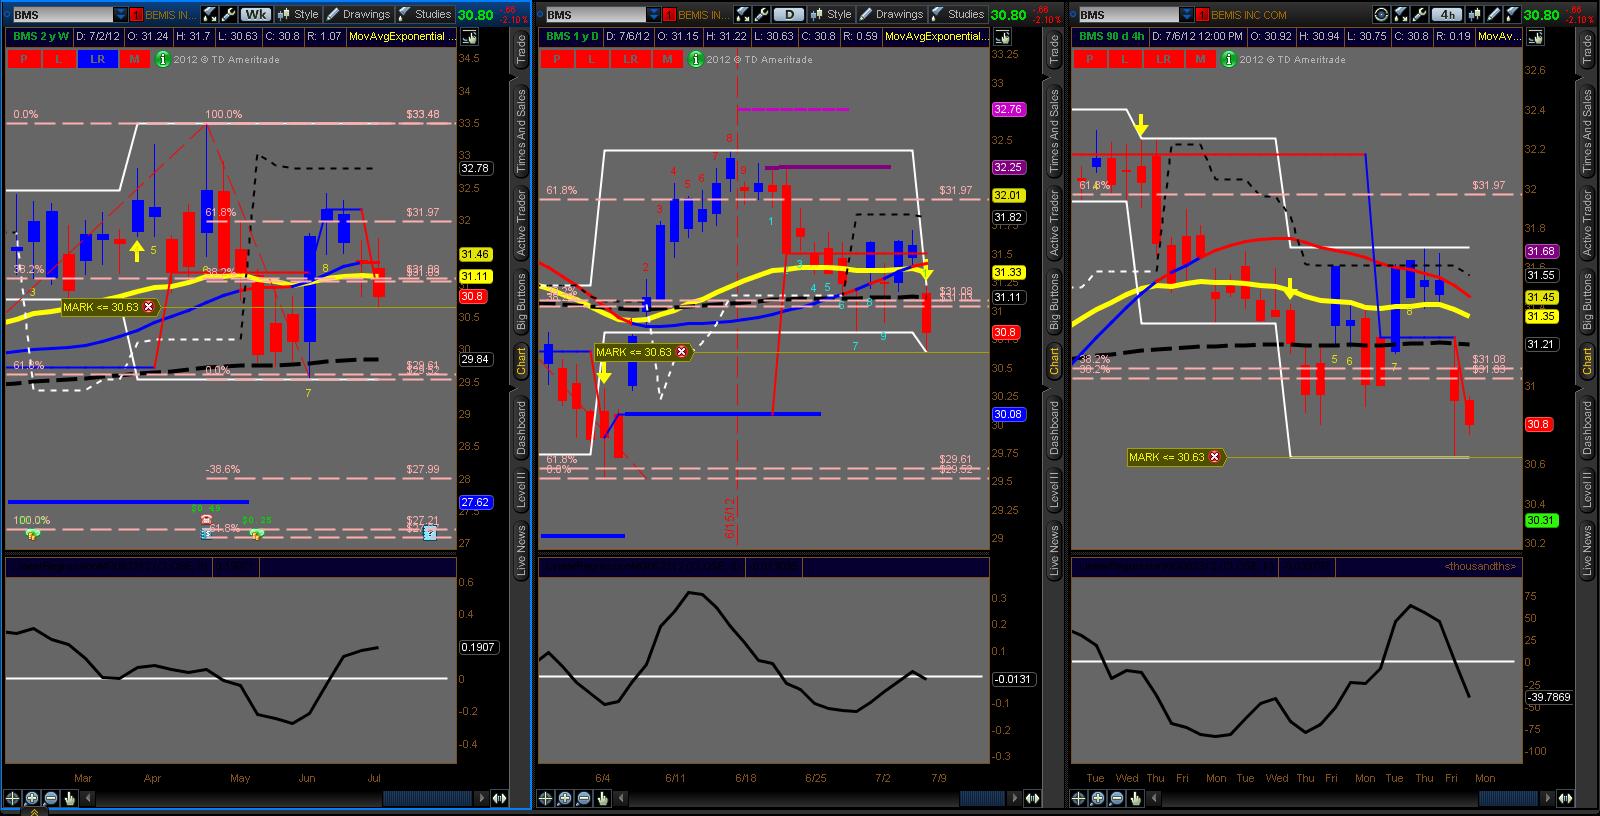Open Times And Sales tab beside weekly chart
Viewport: 1600px width, 816px height.
coord(521,132)
